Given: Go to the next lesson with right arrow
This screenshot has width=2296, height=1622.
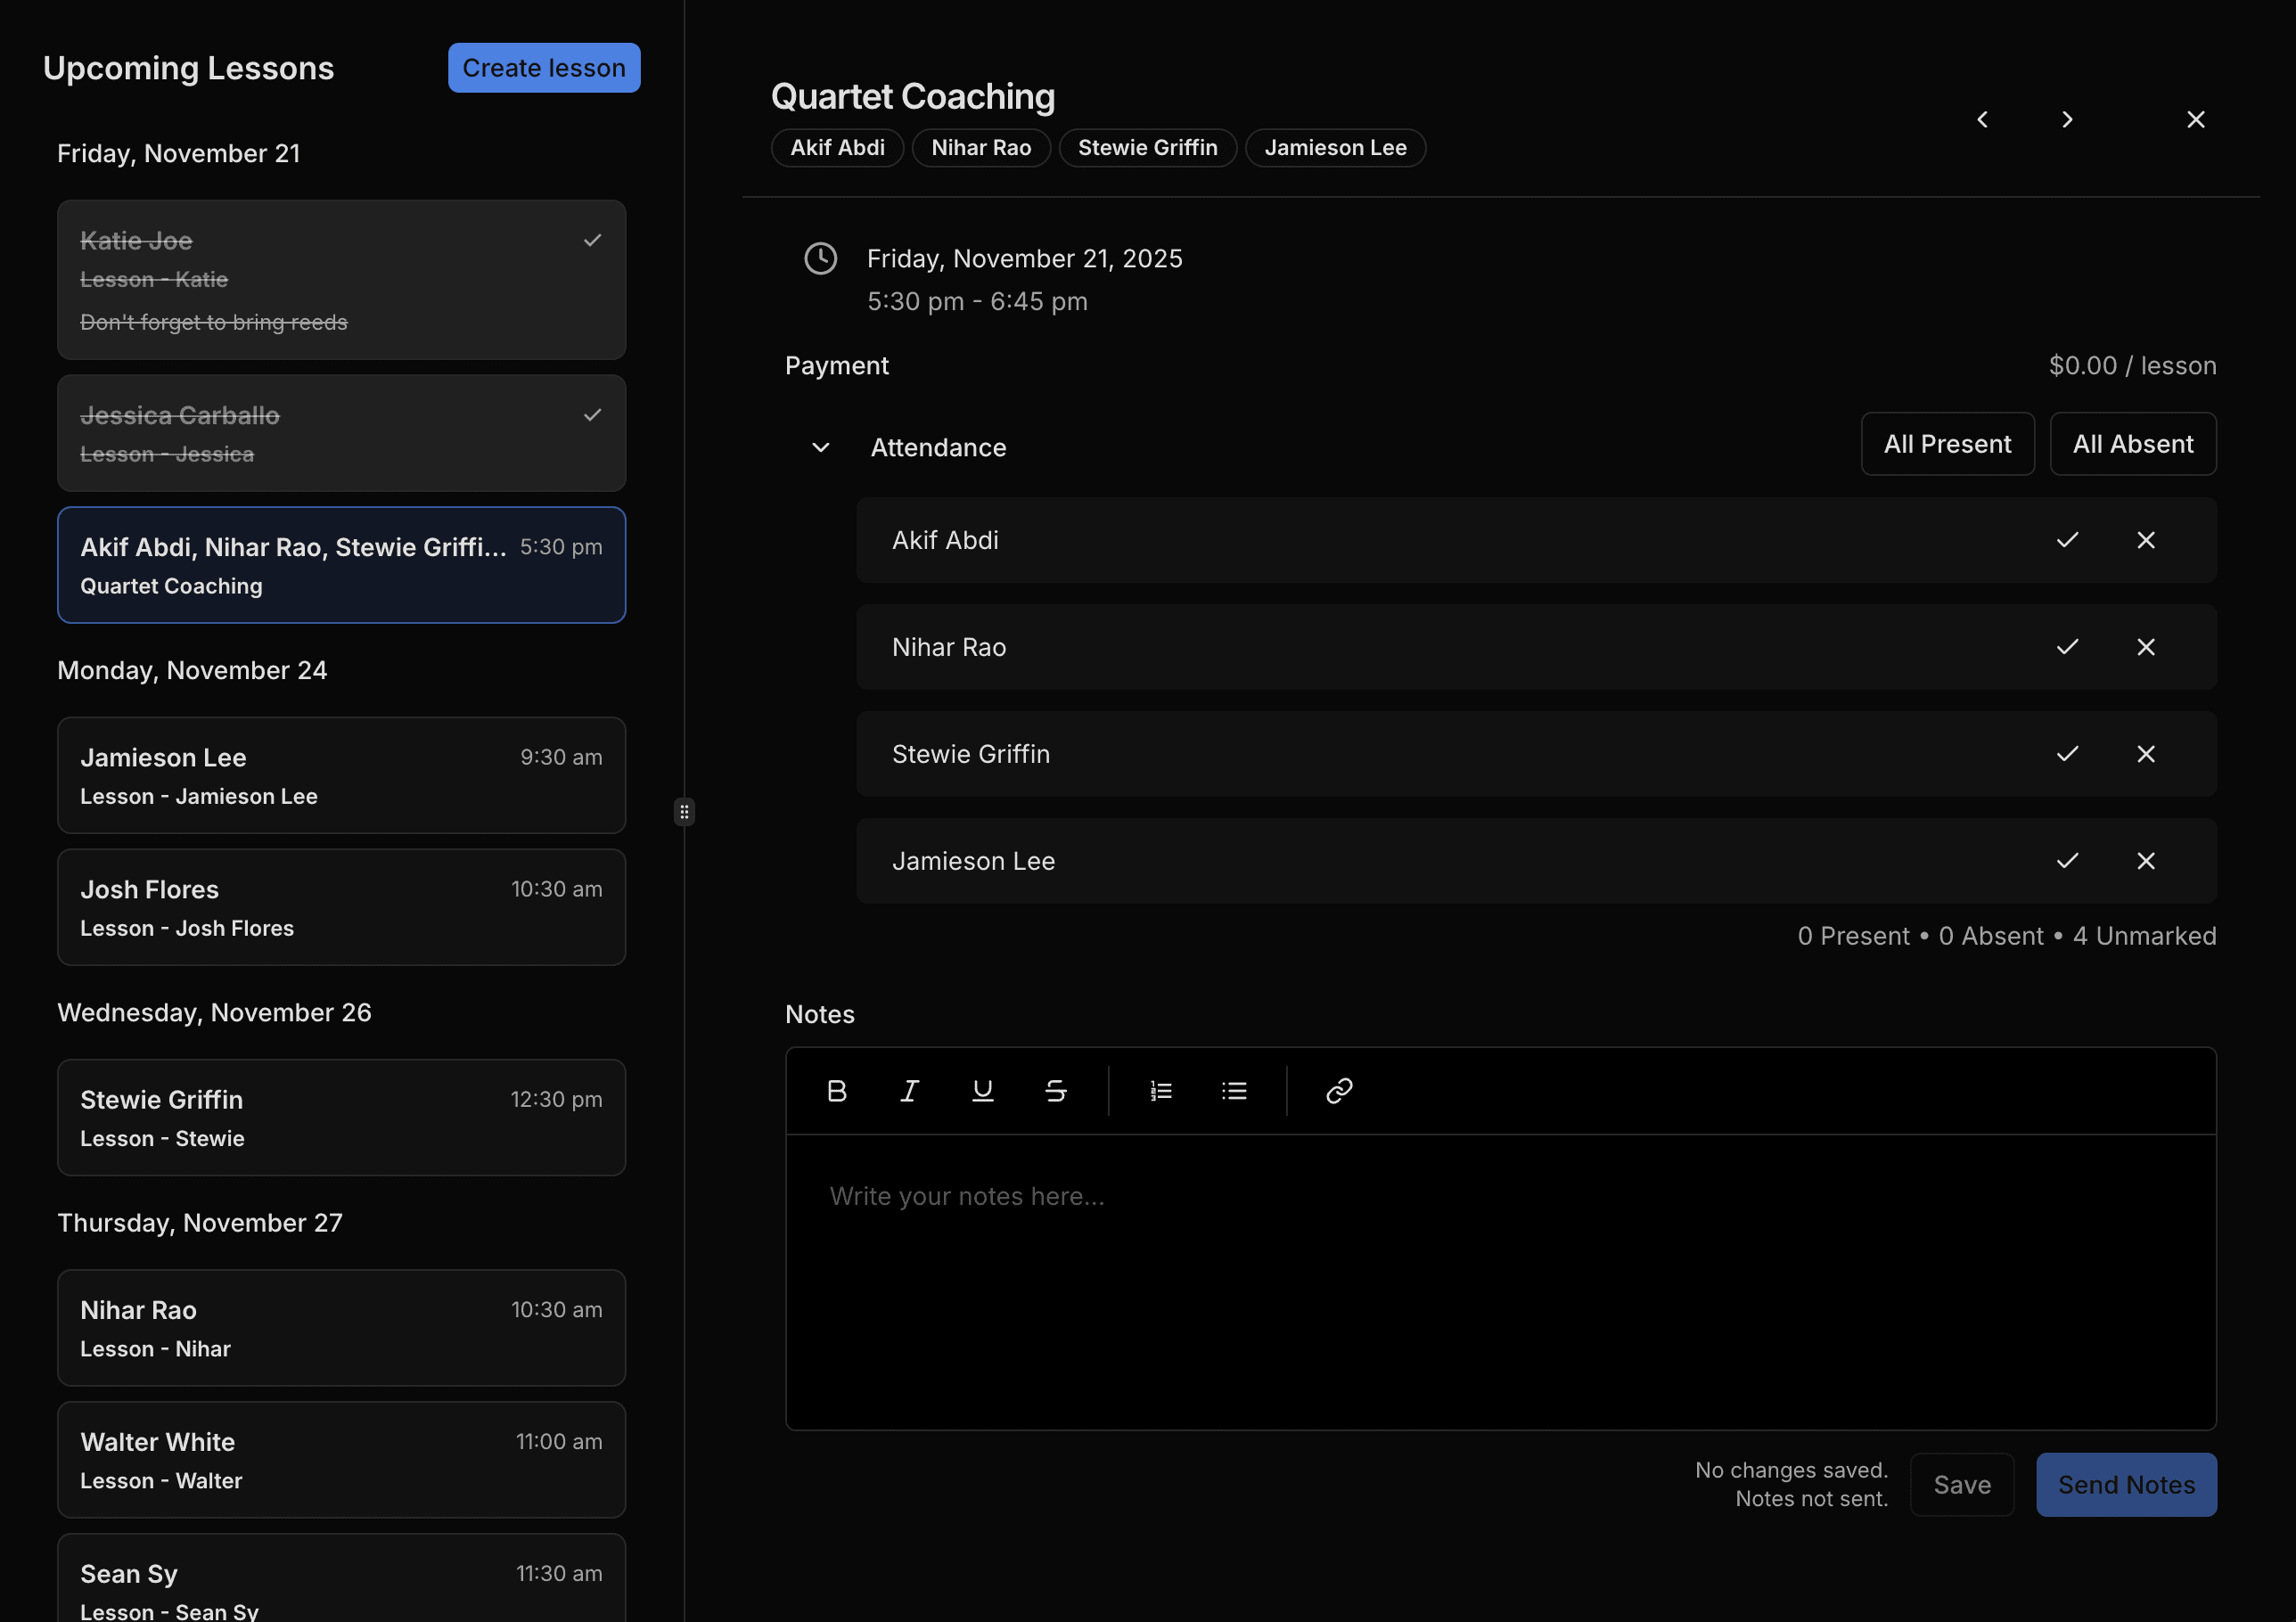Looking at the screenshot, I should coord(2067,119).
